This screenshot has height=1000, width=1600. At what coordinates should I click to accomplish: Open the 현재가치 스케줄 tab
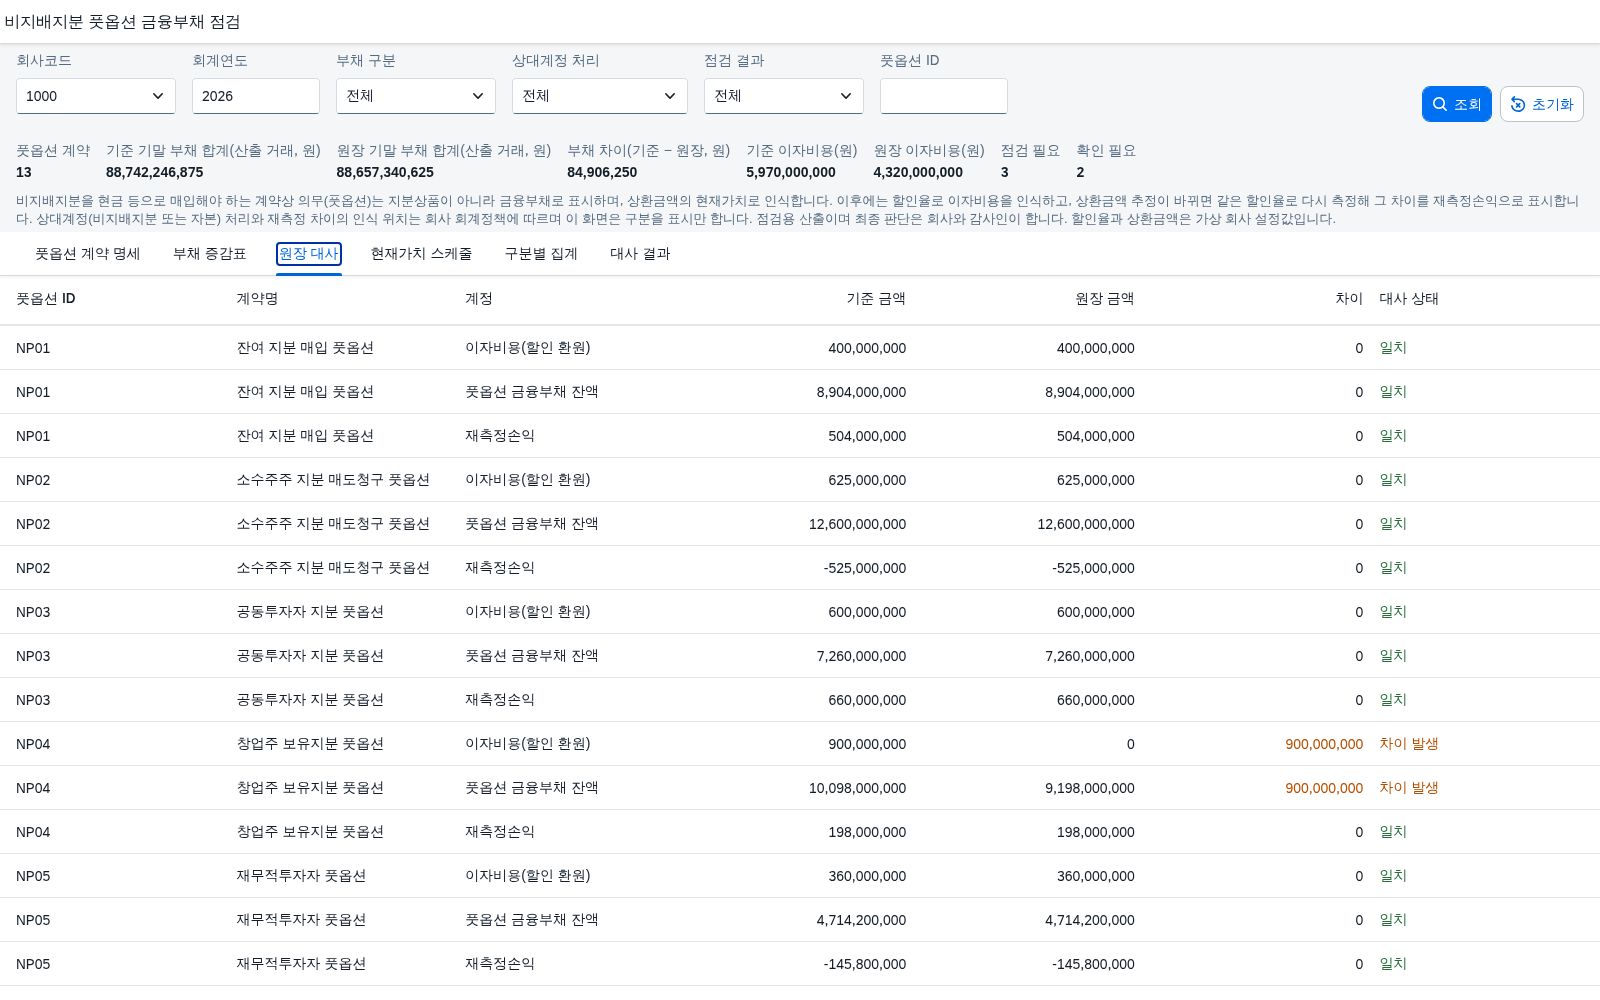pyautogui.click(x=421, y=254)
